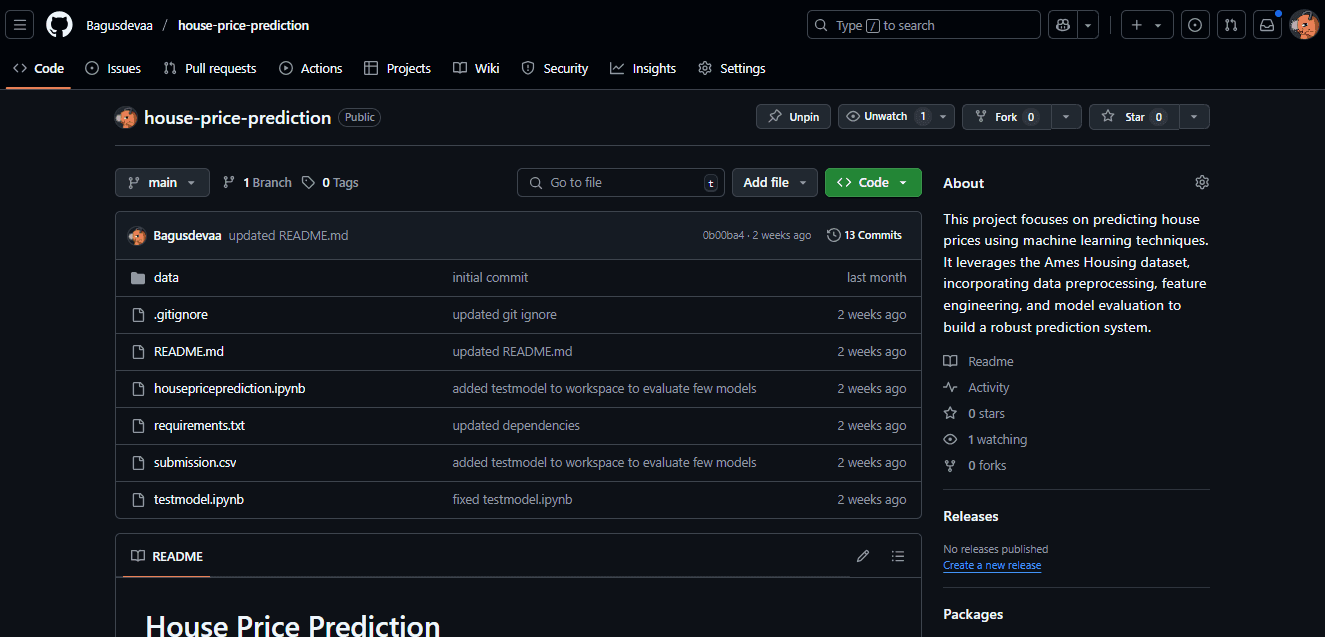Open the README outline list icon
The height and width of the screenshot is (637, 1325).
(x=898, y=556)
